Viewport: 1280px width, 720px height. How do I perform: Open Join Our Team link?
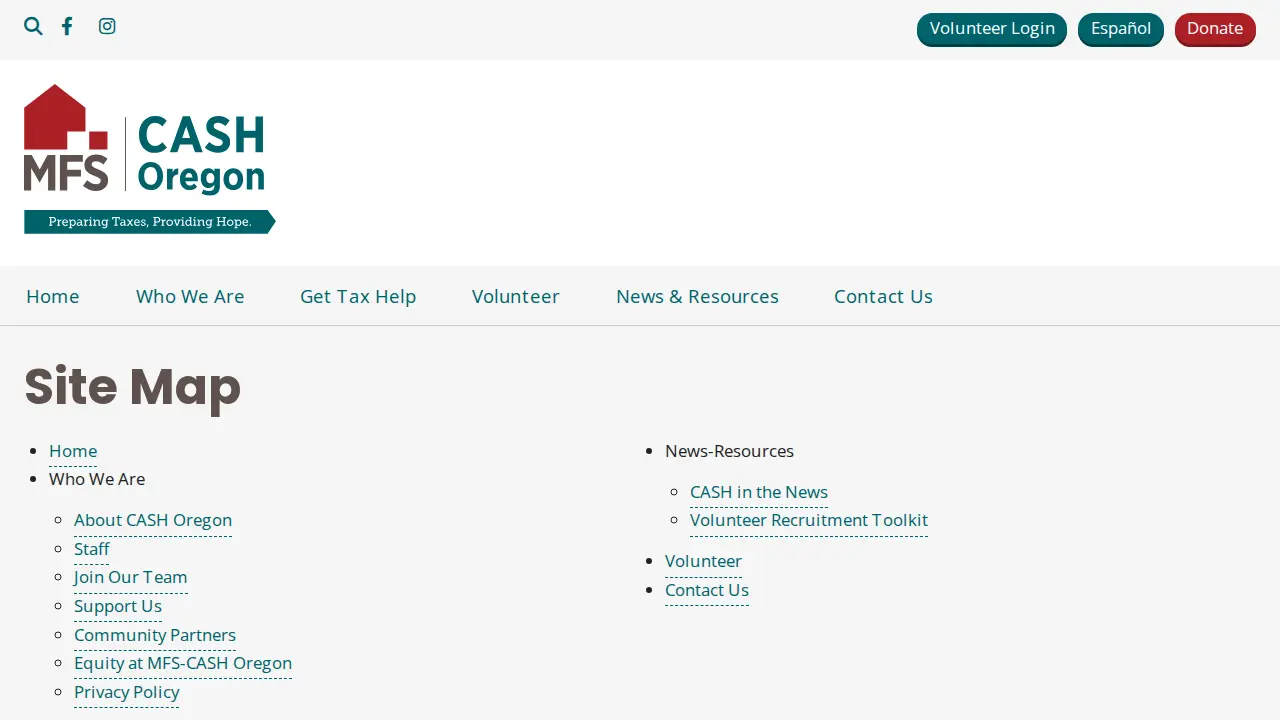coord(131,577)
